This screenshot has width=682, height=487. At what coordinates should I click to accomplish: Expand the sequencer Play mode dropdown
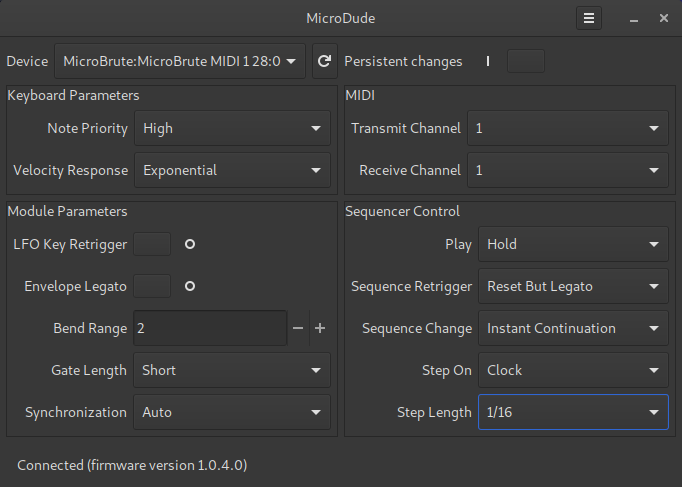click(573, 244)
